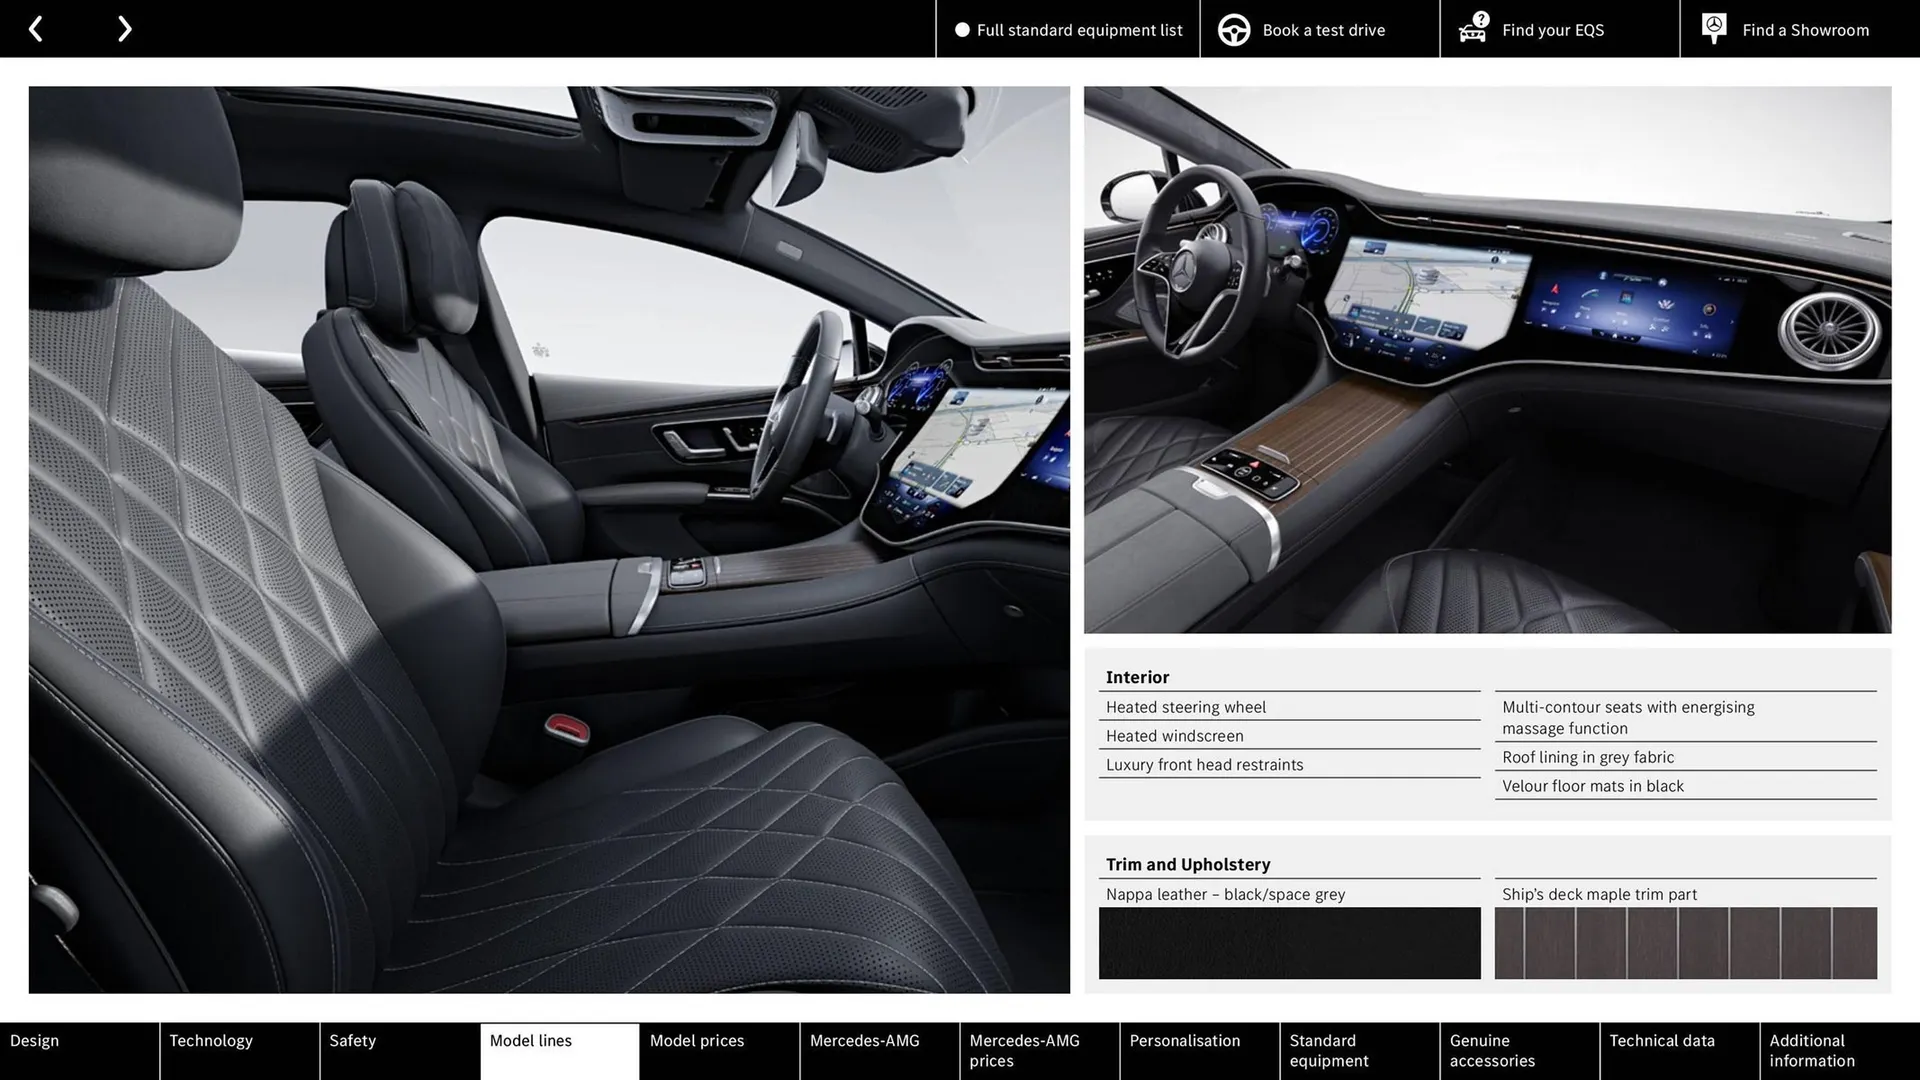Click the Interior heading

1137,677
